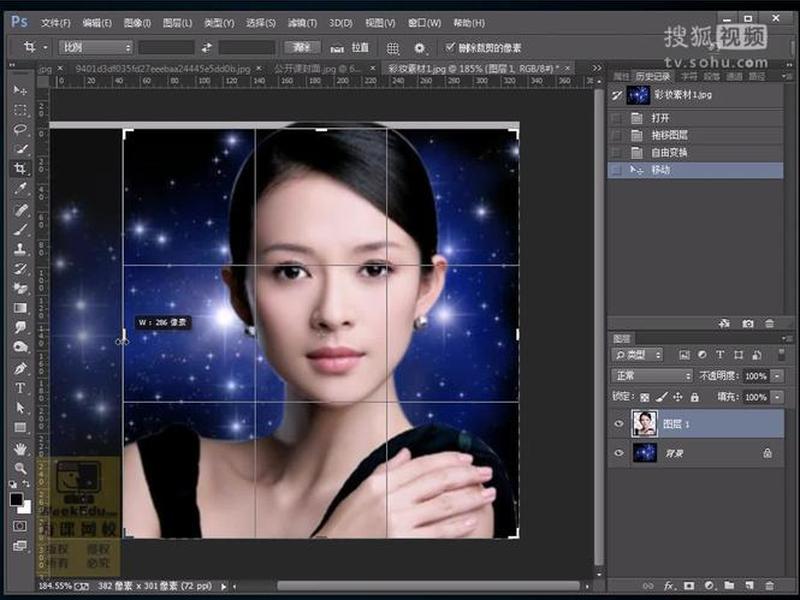Open the layer filter type (类型) dropdown
Screen dimensions: 800x600
tap(637, 355)
